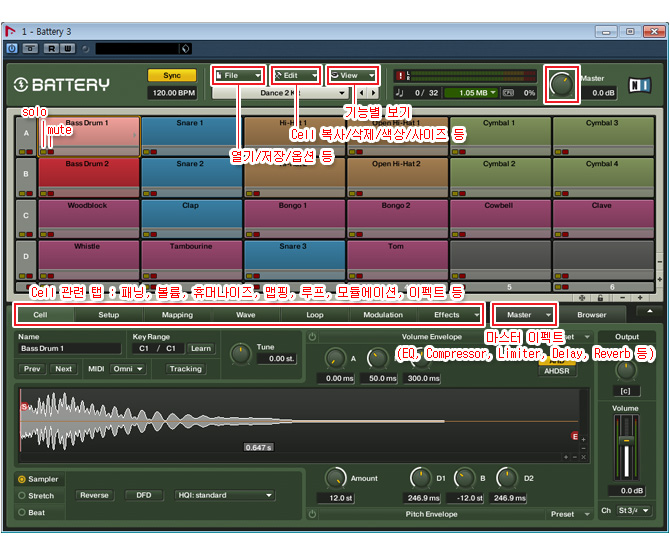The width and height of the screenshot is (670, 549).
Task: Adjust the Pitch Envelope D1 knob
Action: click(x=421, y=478)
